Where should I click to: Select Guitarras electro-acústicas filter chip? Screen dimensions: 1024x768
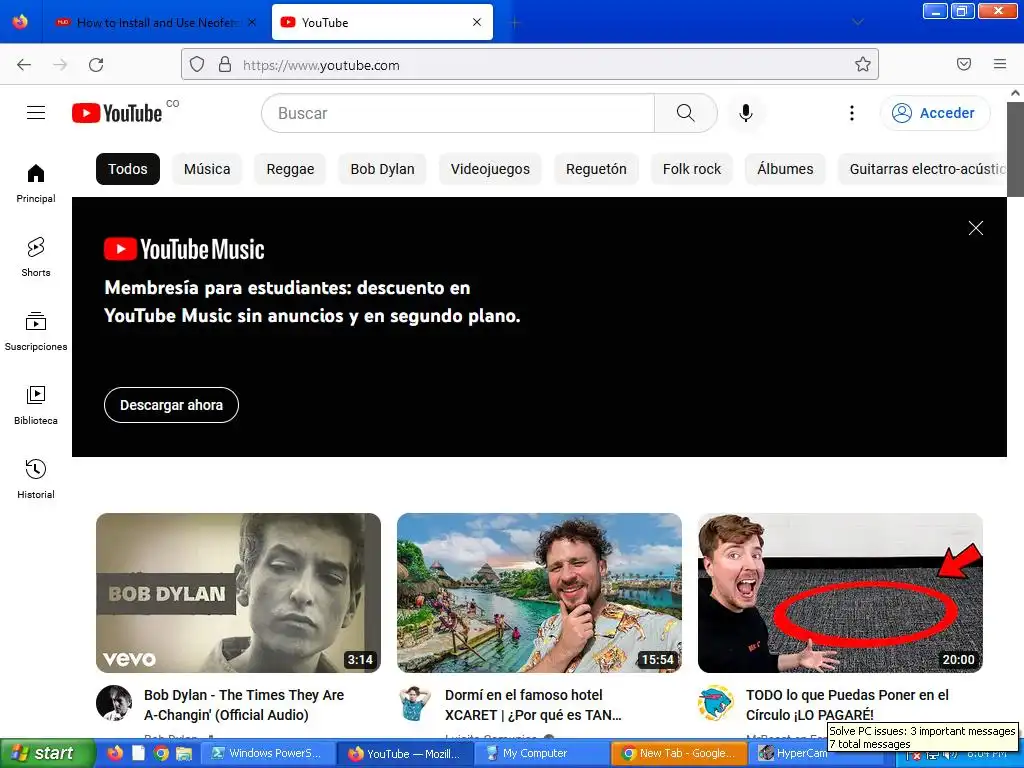tap(923, 169)
